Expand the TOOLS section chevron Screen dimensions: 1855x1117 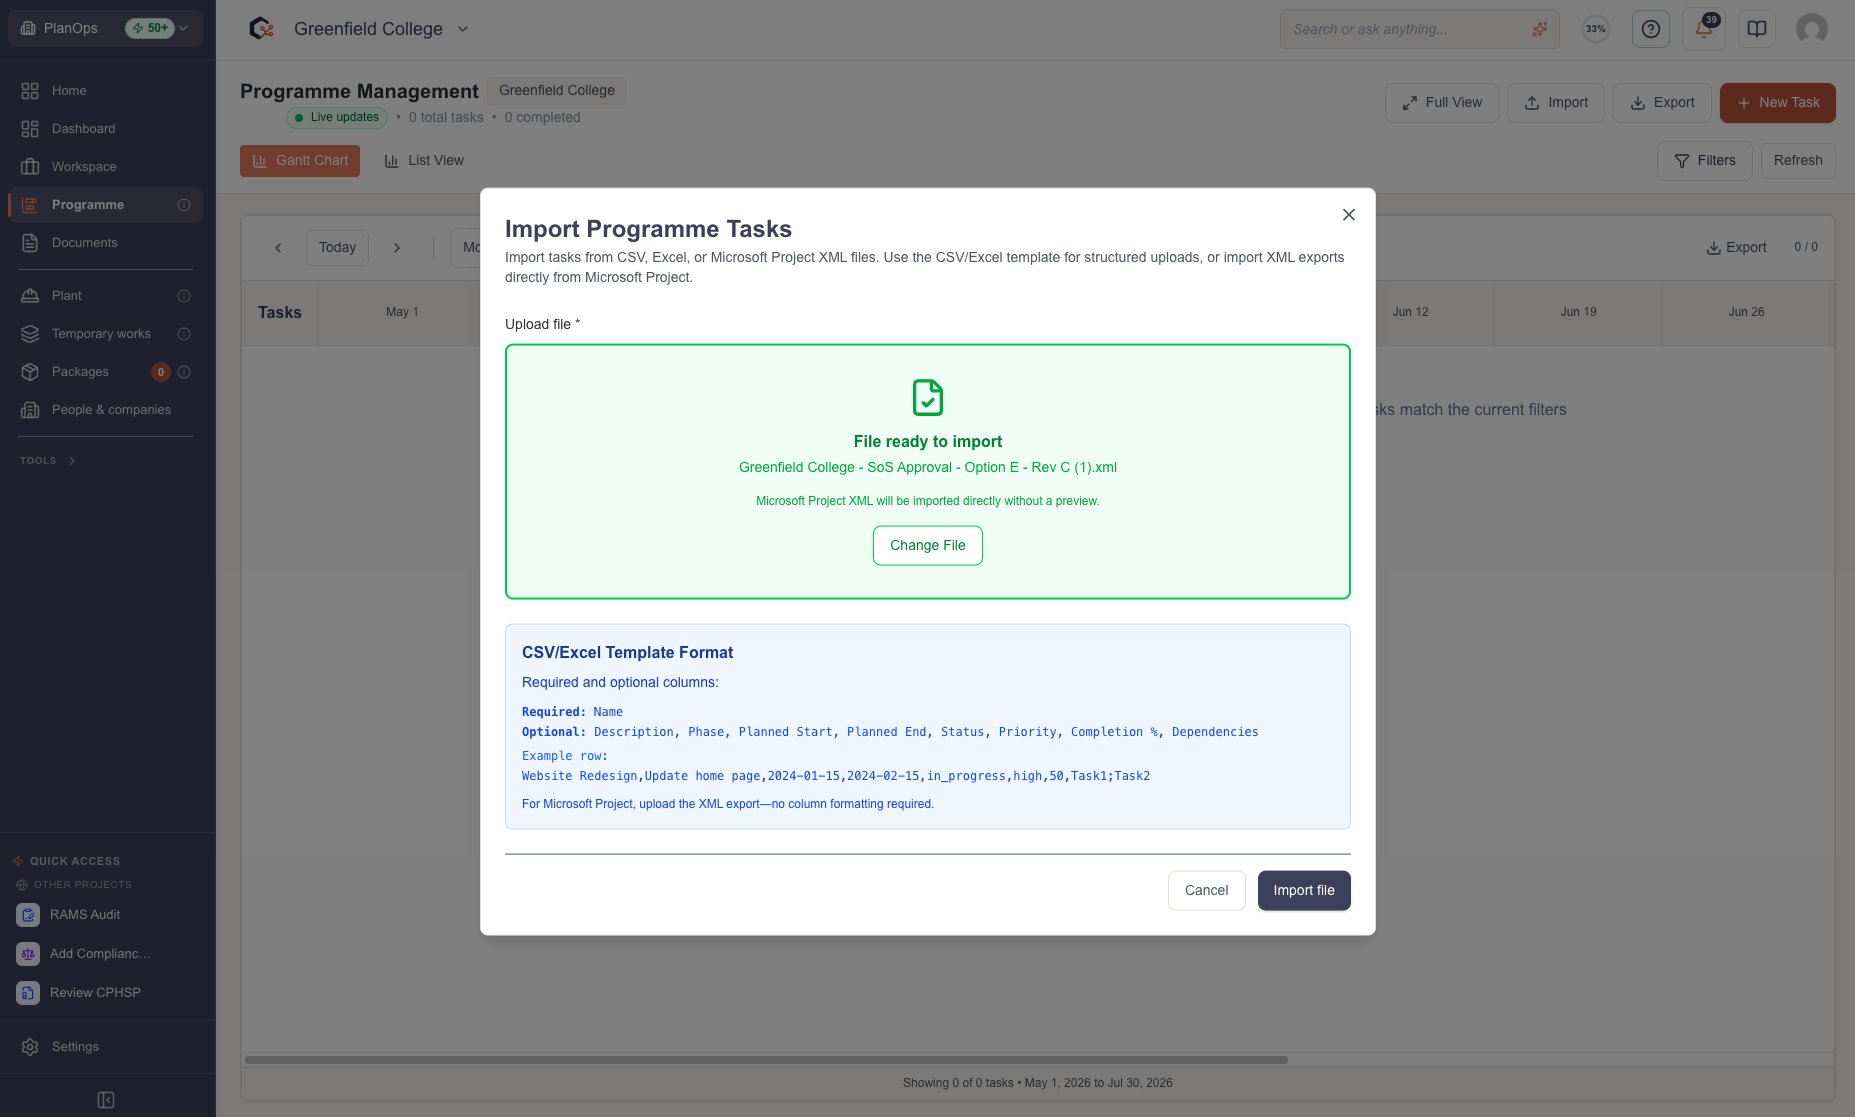click(x=72, y=461)
